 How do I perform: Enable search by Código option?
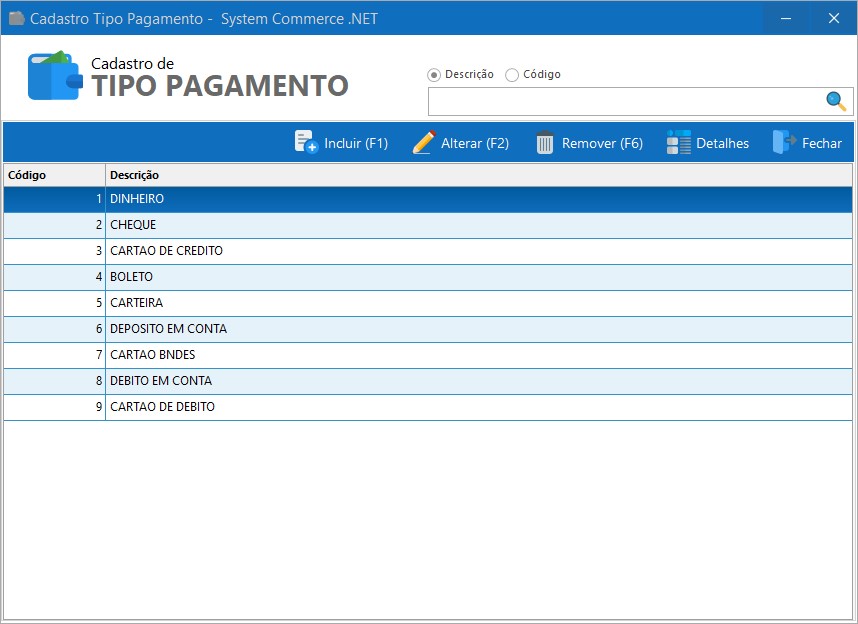pyautogui.click(x=511, y=74)
